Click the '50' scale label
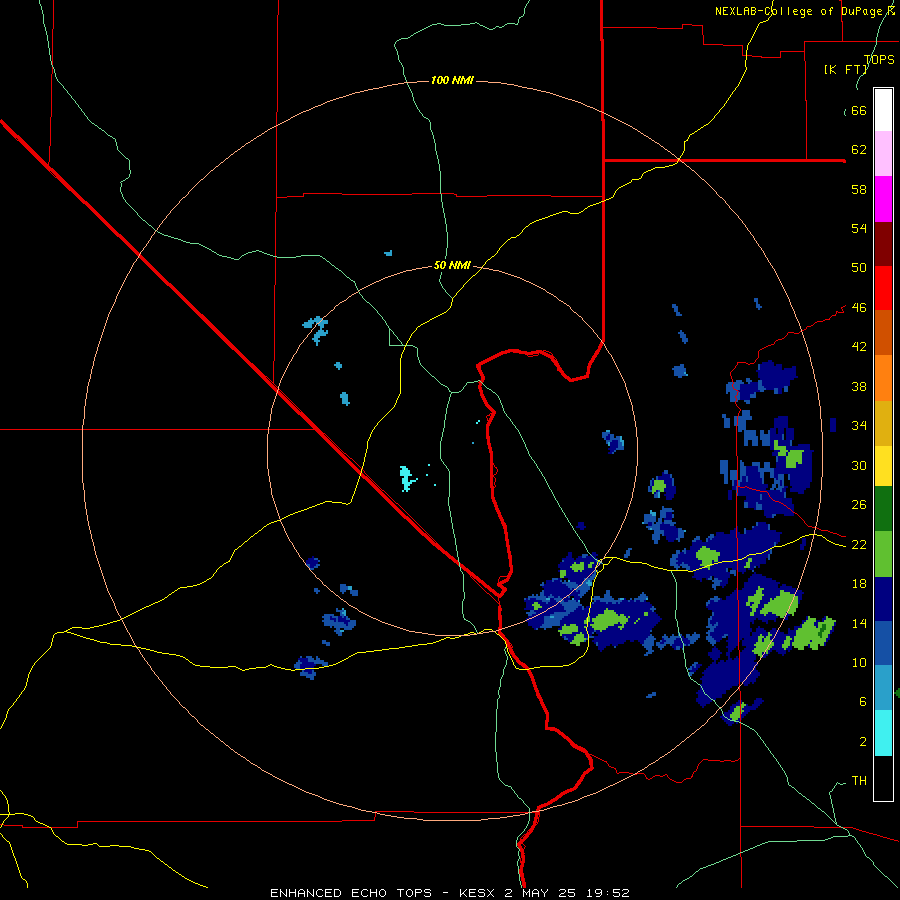Image resolution: width=900 pixels, height=900 pixels. (x=859, y=268)
